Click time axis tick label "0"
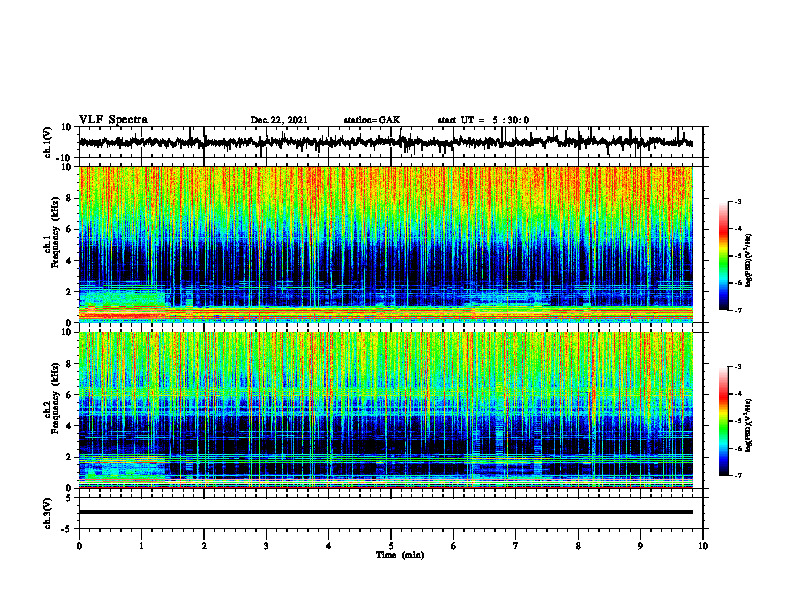Viewport: 792px width, 612px height. point(79,546)
